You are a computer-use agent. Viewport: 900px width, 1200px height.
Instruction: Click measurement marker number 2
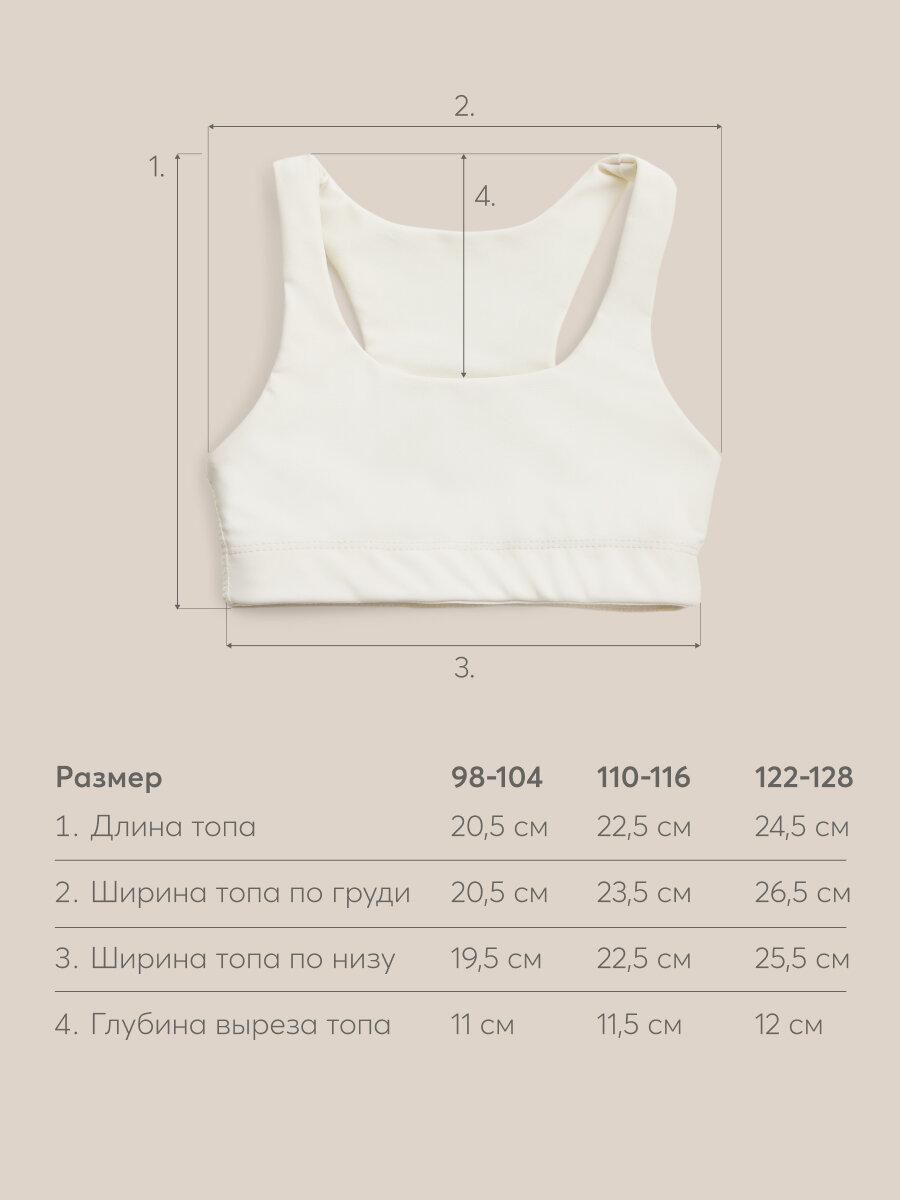(x=463, y=107)
